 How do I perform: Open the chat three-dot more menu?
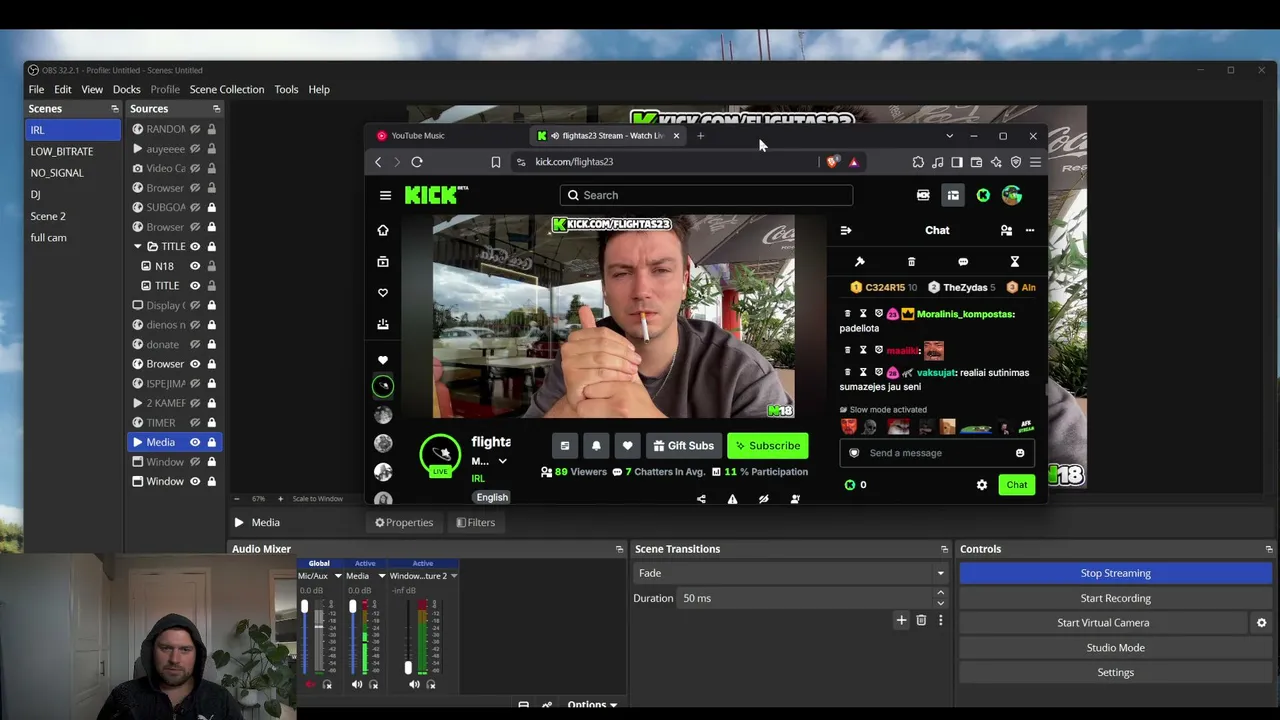[x=1030, y=231]
